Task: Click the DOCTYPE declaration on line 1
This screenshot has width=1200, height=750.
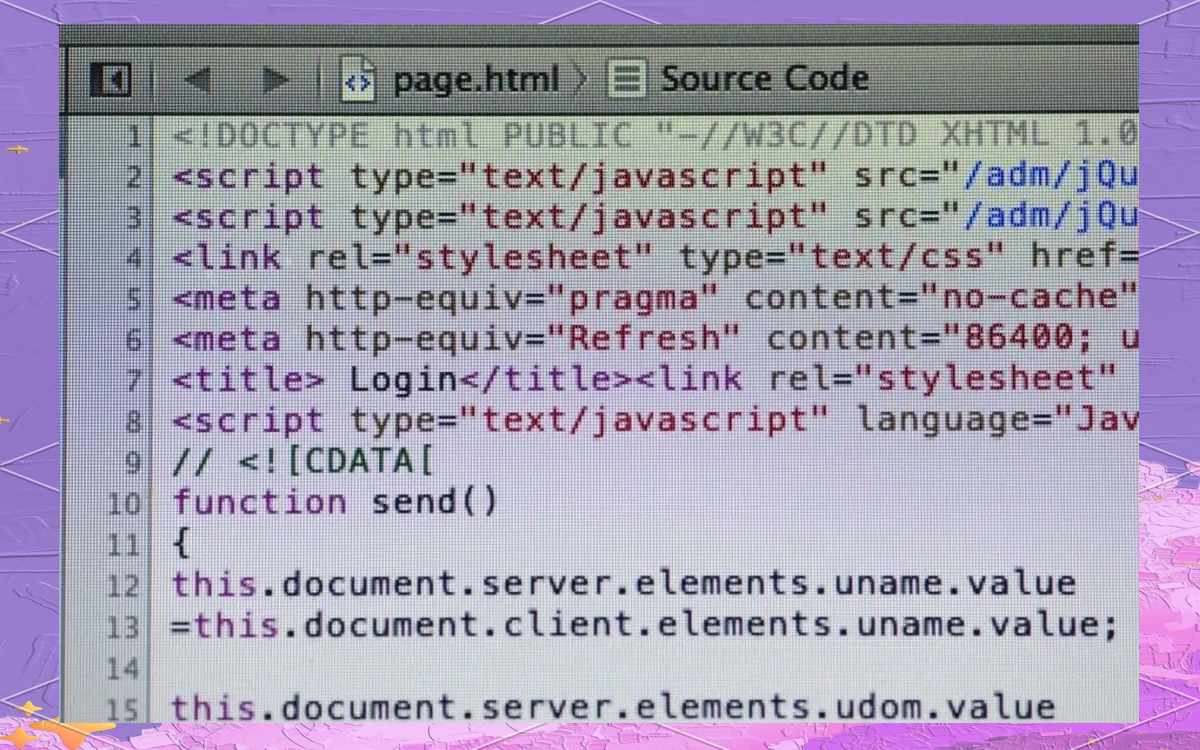Action: (x=655, y=135)
